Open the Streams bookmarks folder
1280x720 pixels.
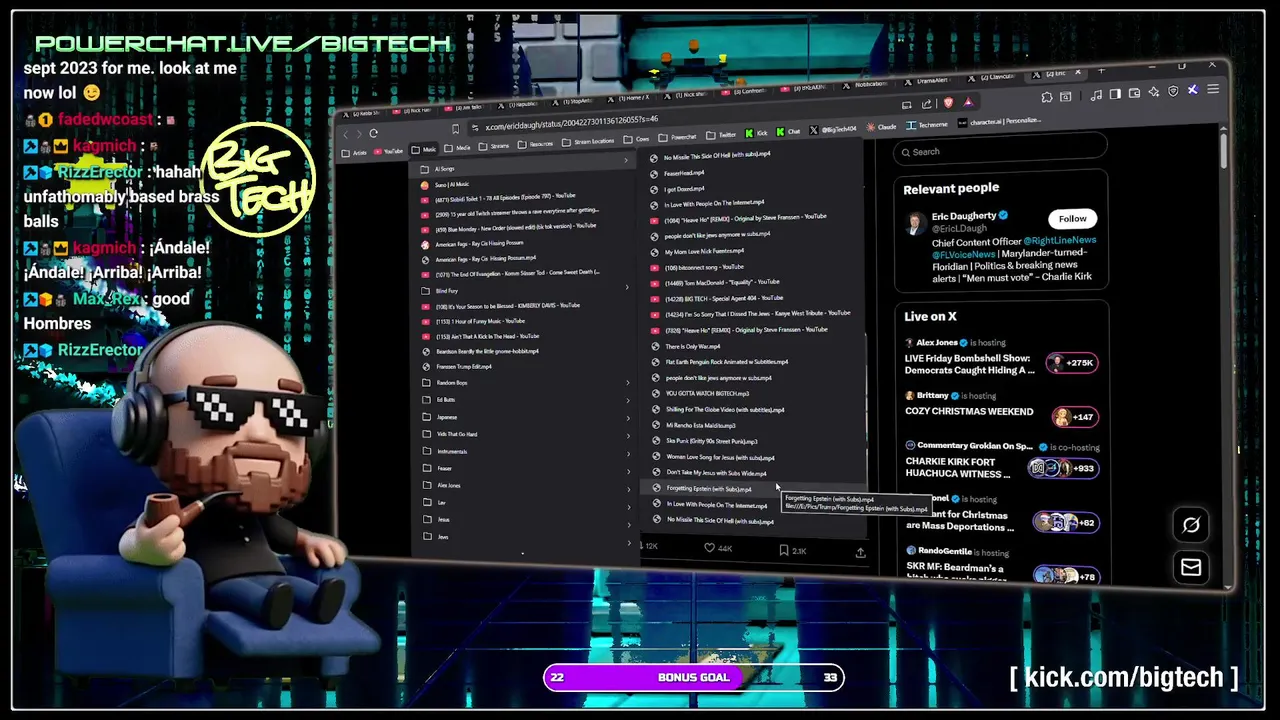493,146
